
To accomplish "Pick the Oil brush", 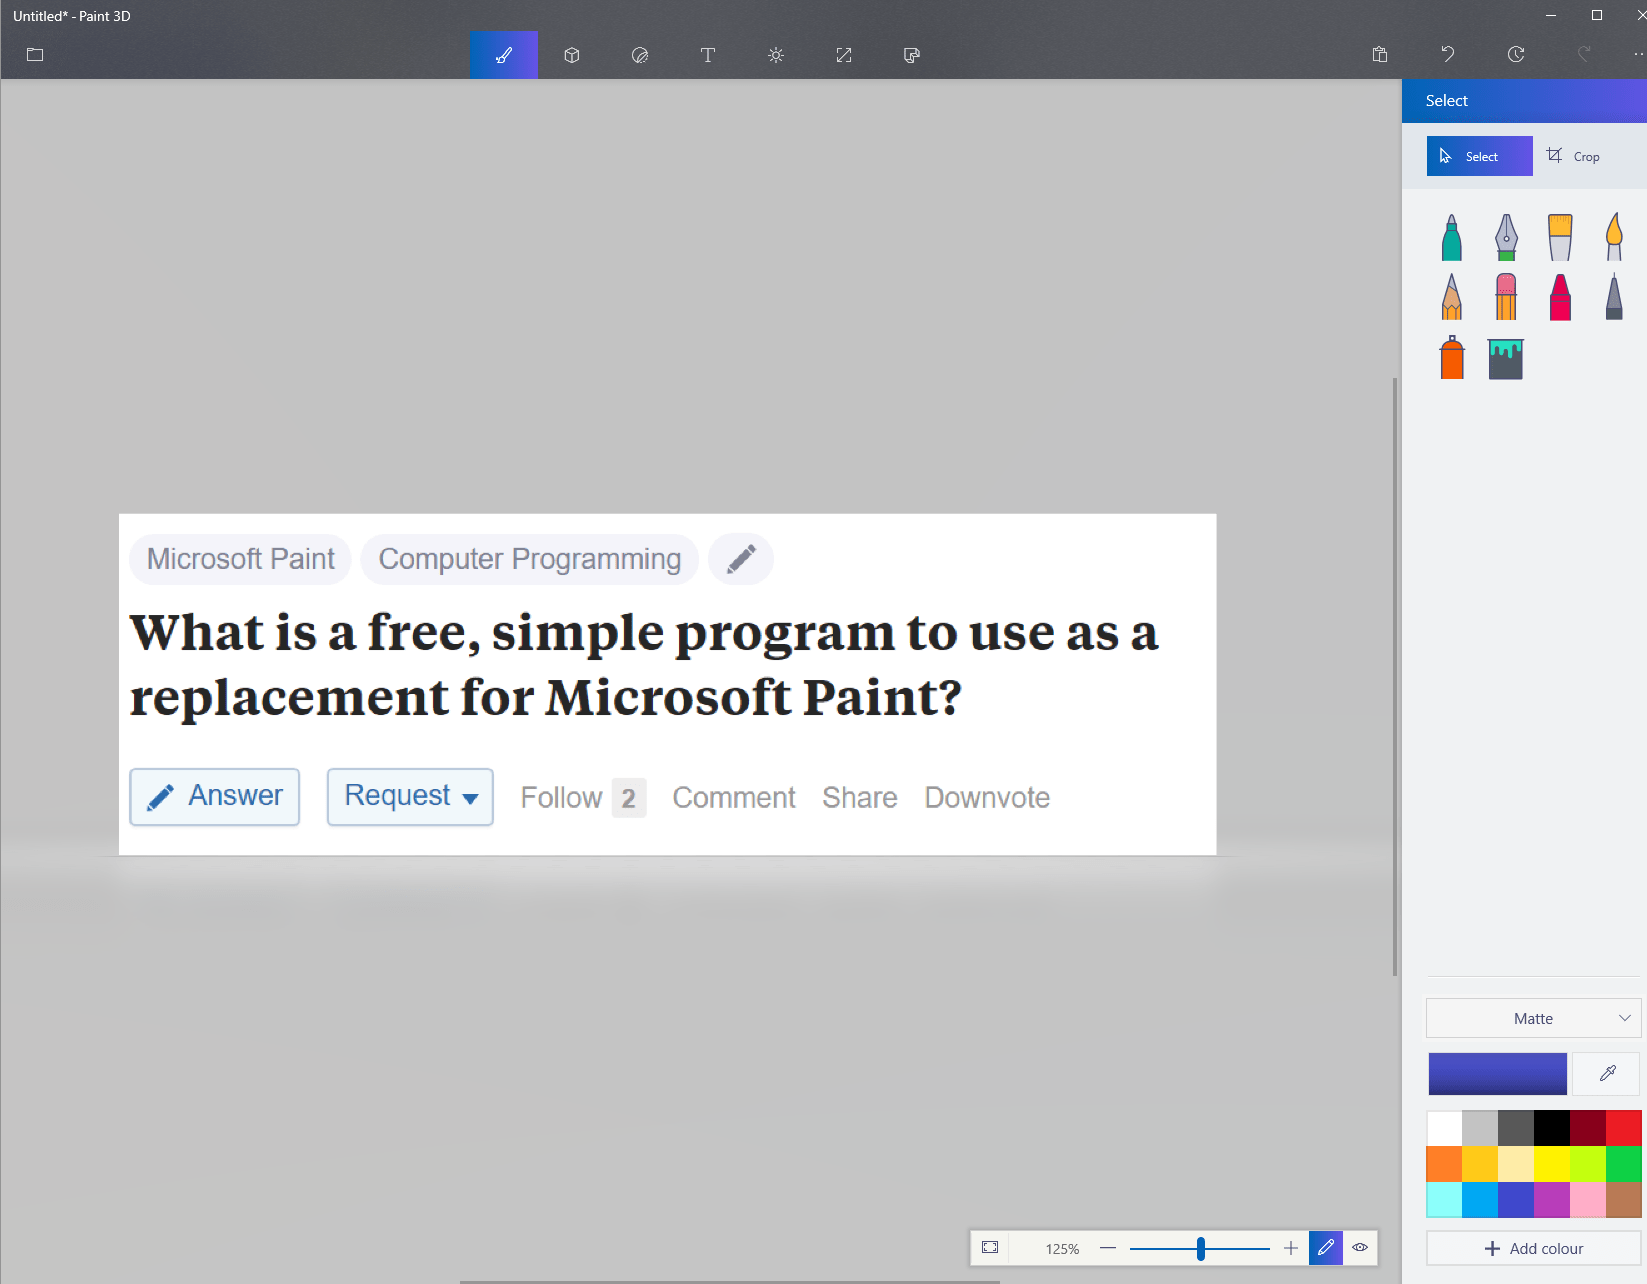I will pyautogui.click(x=1560, y=238).
